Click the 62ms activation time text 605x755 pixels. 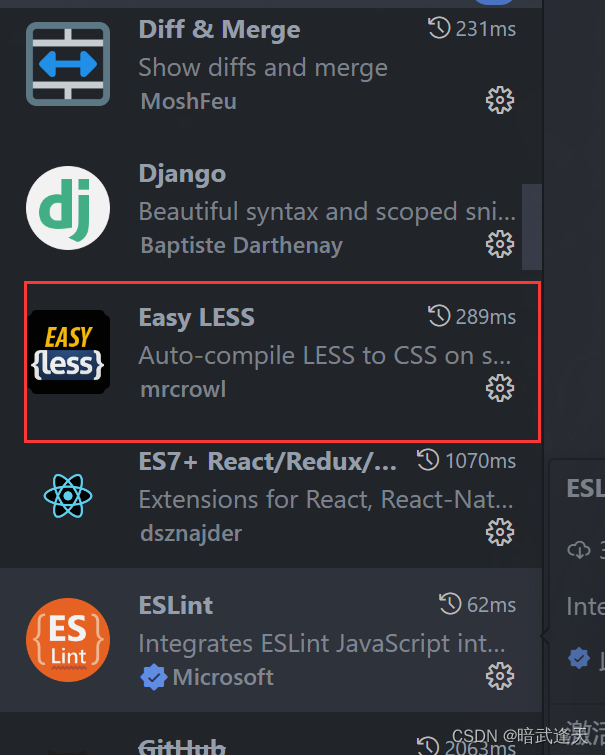tap(491, 605)
